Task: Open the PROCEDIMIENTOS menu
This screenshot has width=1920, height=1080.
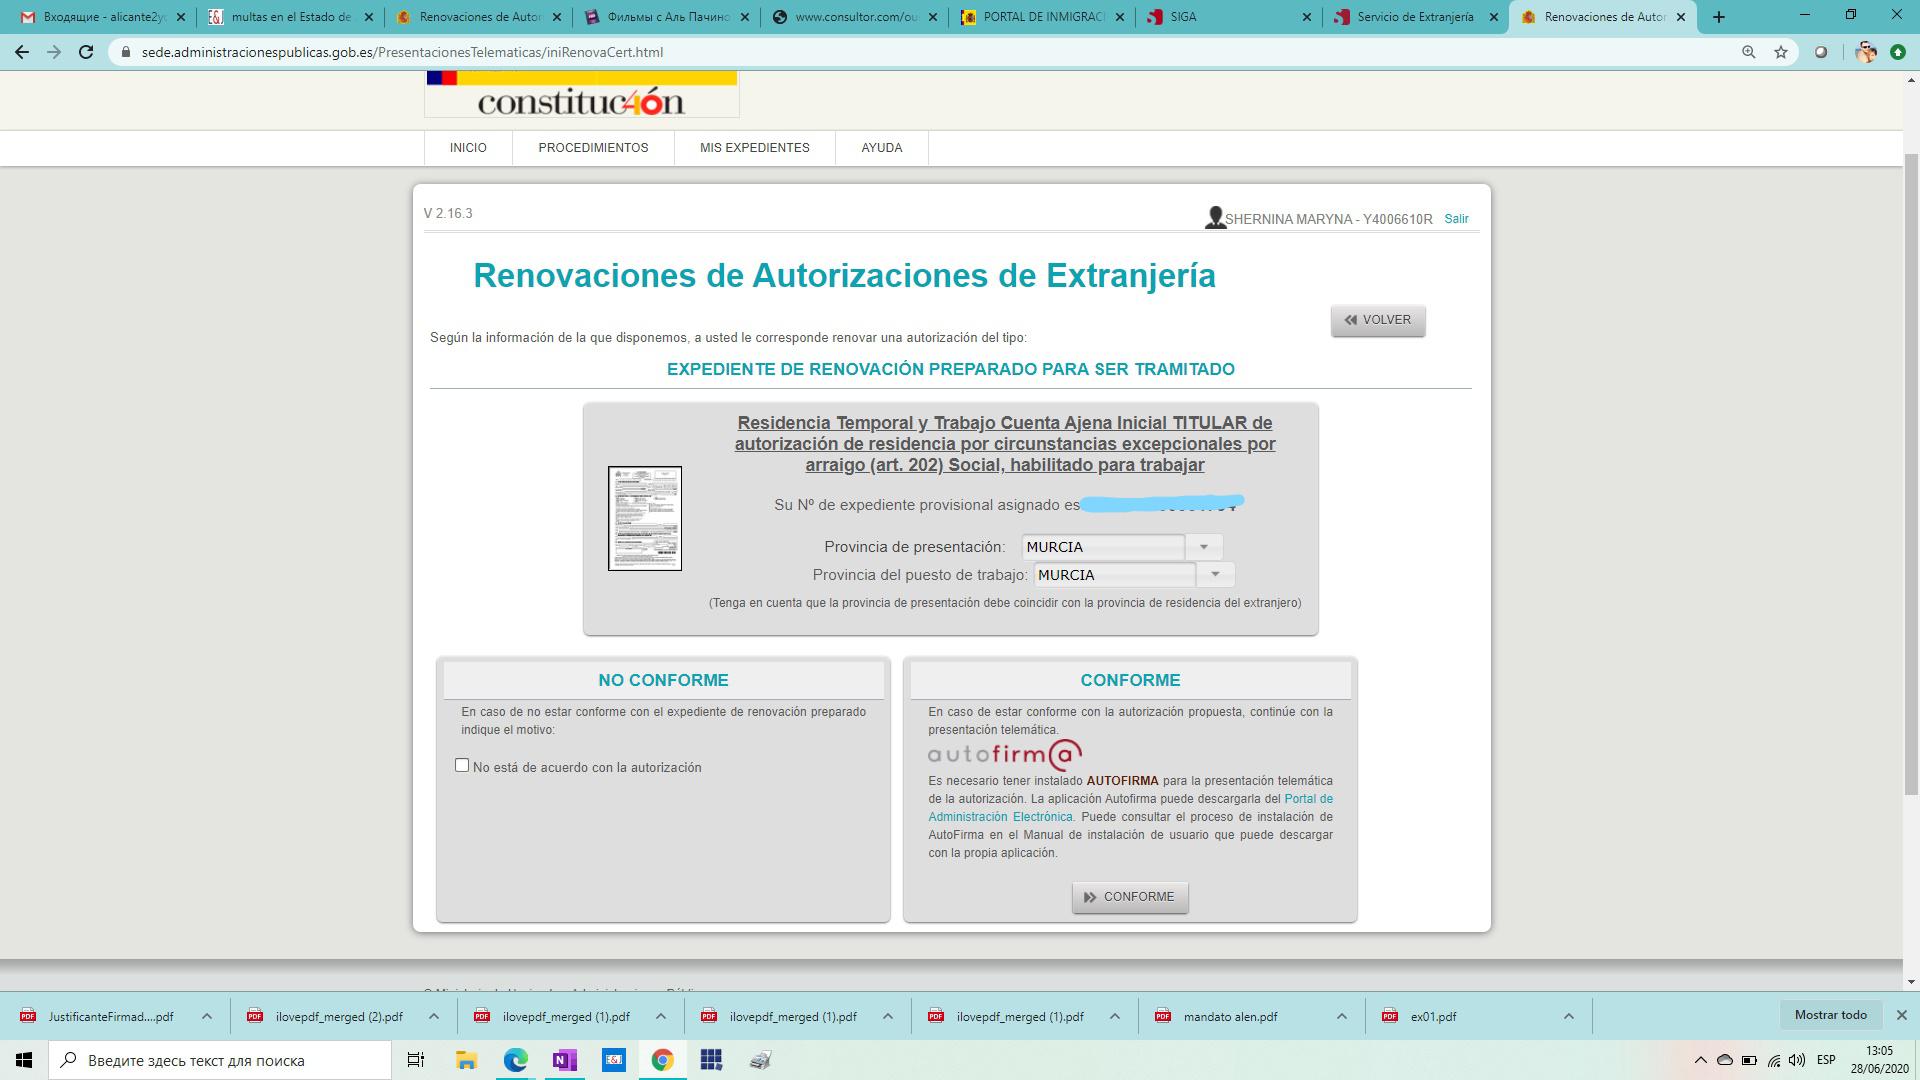Action: 593,148
